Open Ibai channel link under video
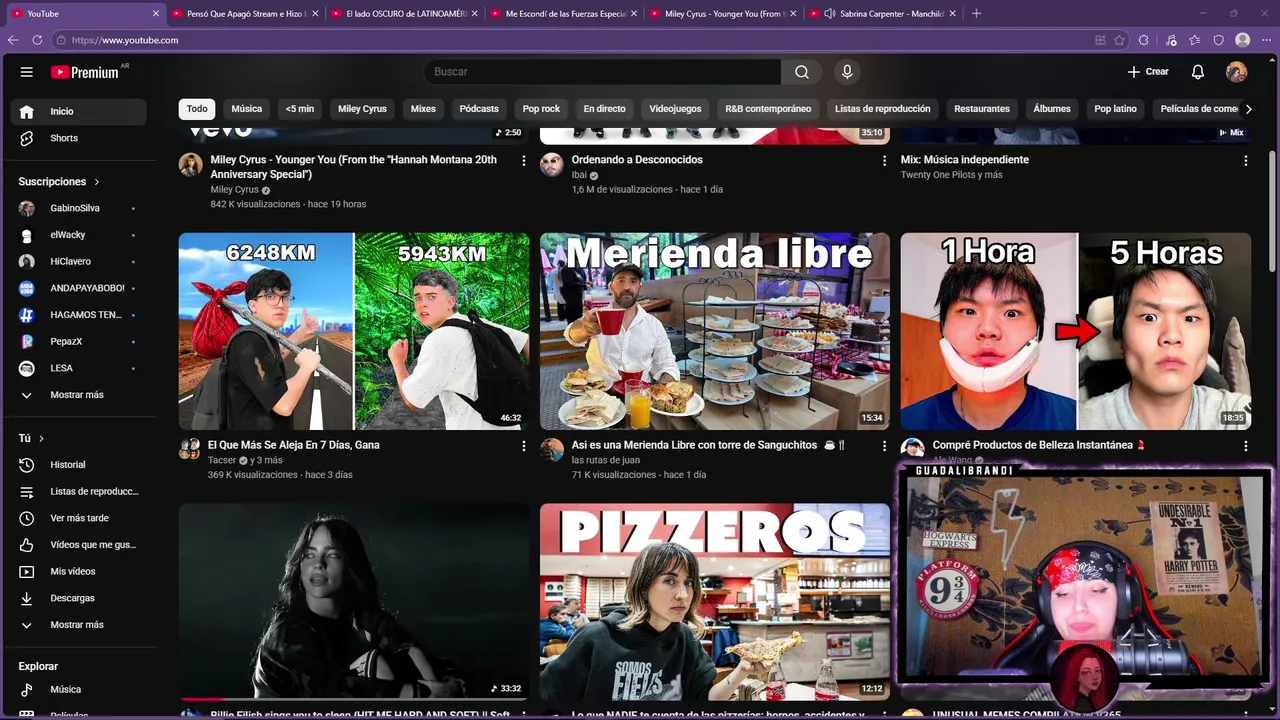 pos(579,175)
